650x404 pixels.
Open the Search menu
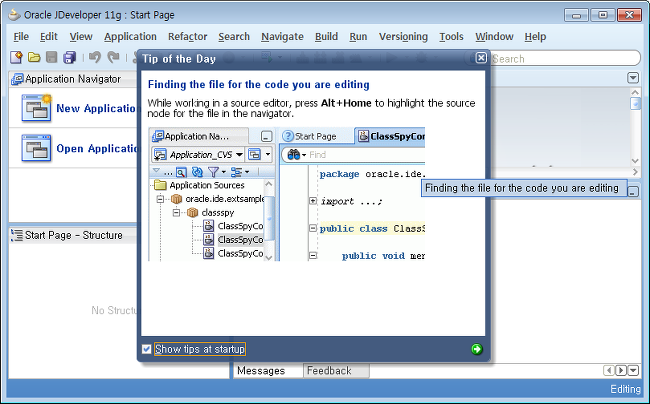tap(234, 36)
